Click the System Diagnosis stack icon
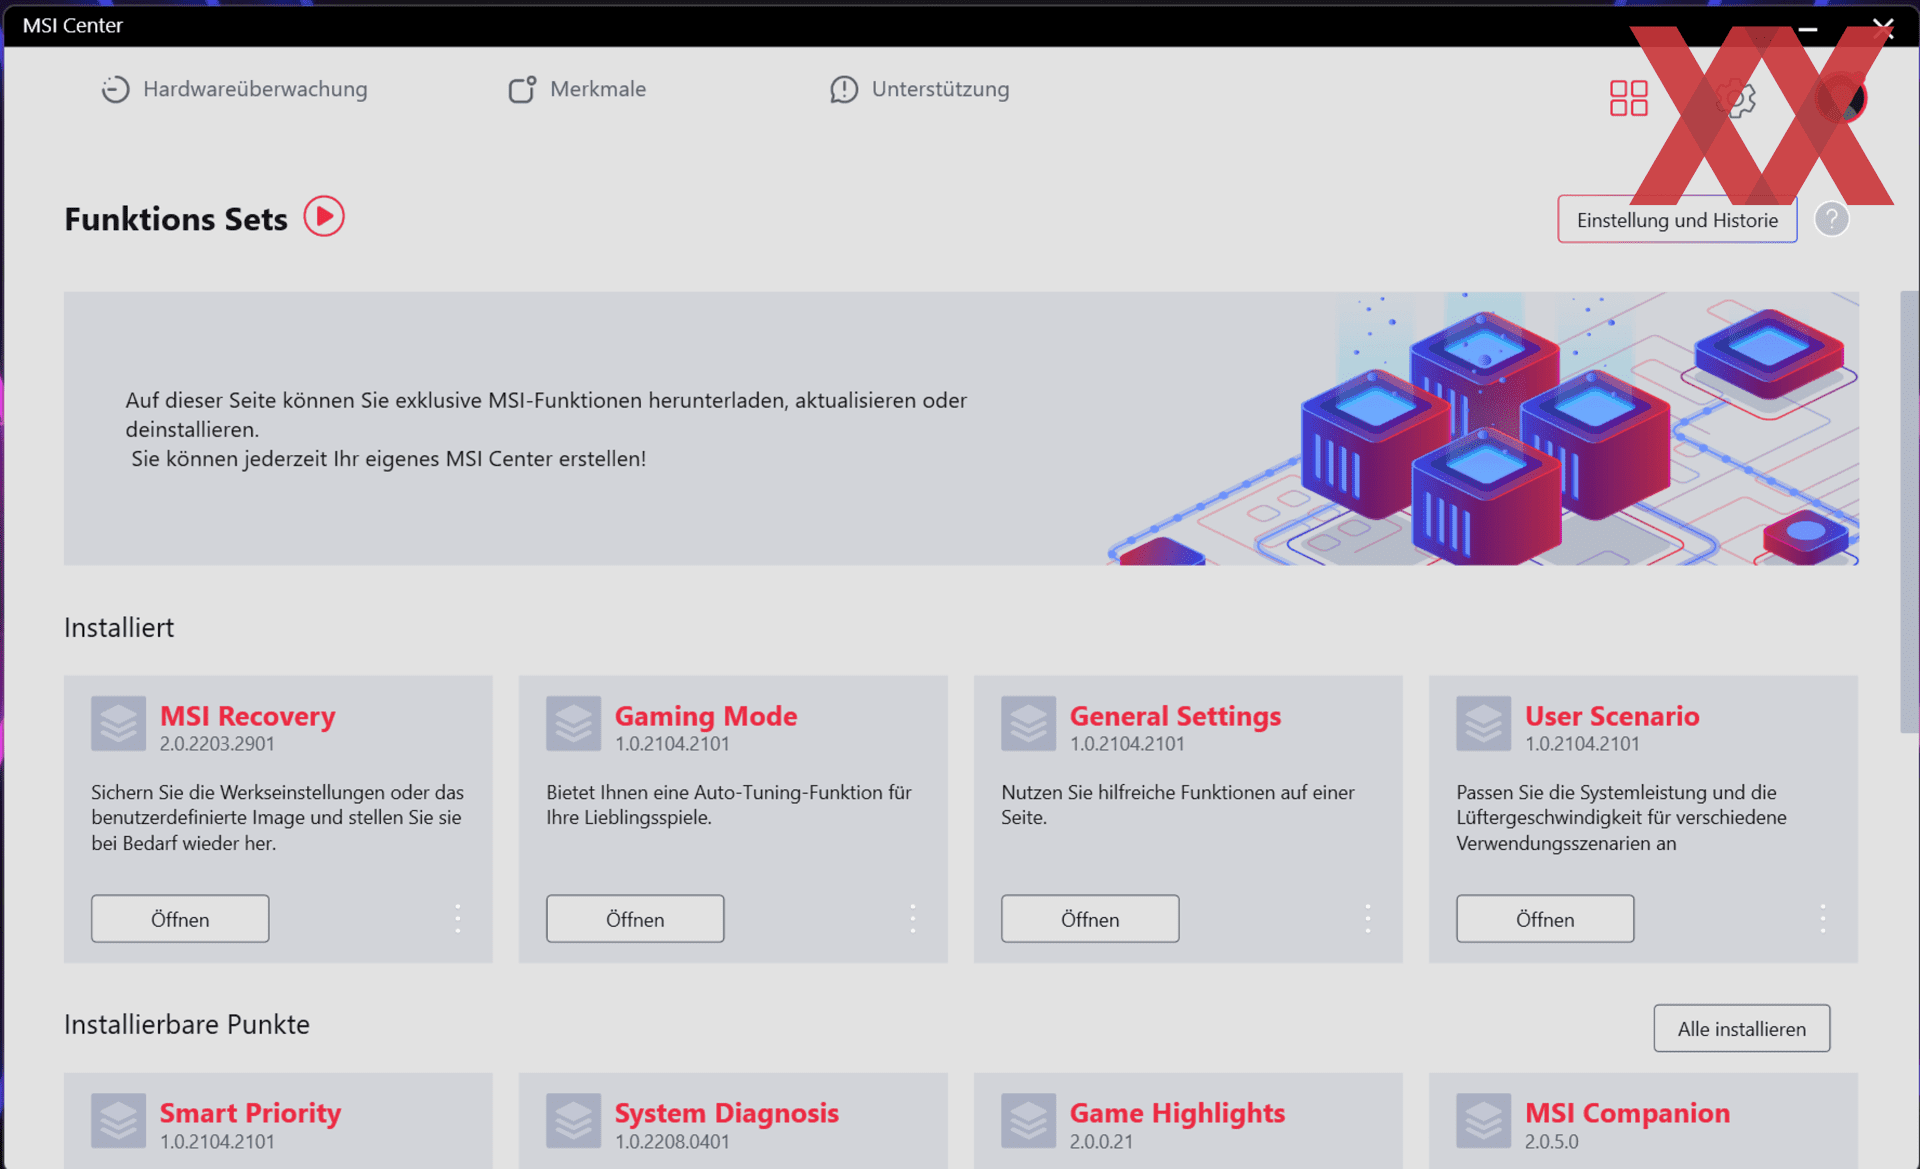 pyautogui.click(x=573, y=1120)
